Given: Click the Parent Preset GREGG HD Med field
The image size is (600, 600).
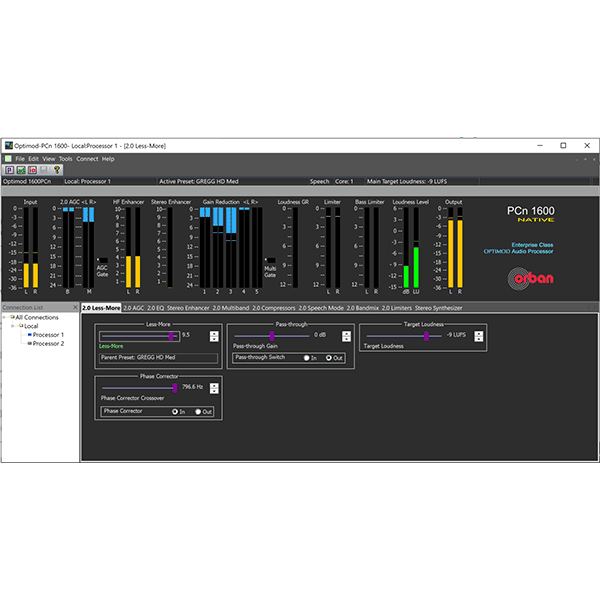Looking at the screenshot, I should click(157, 357).
